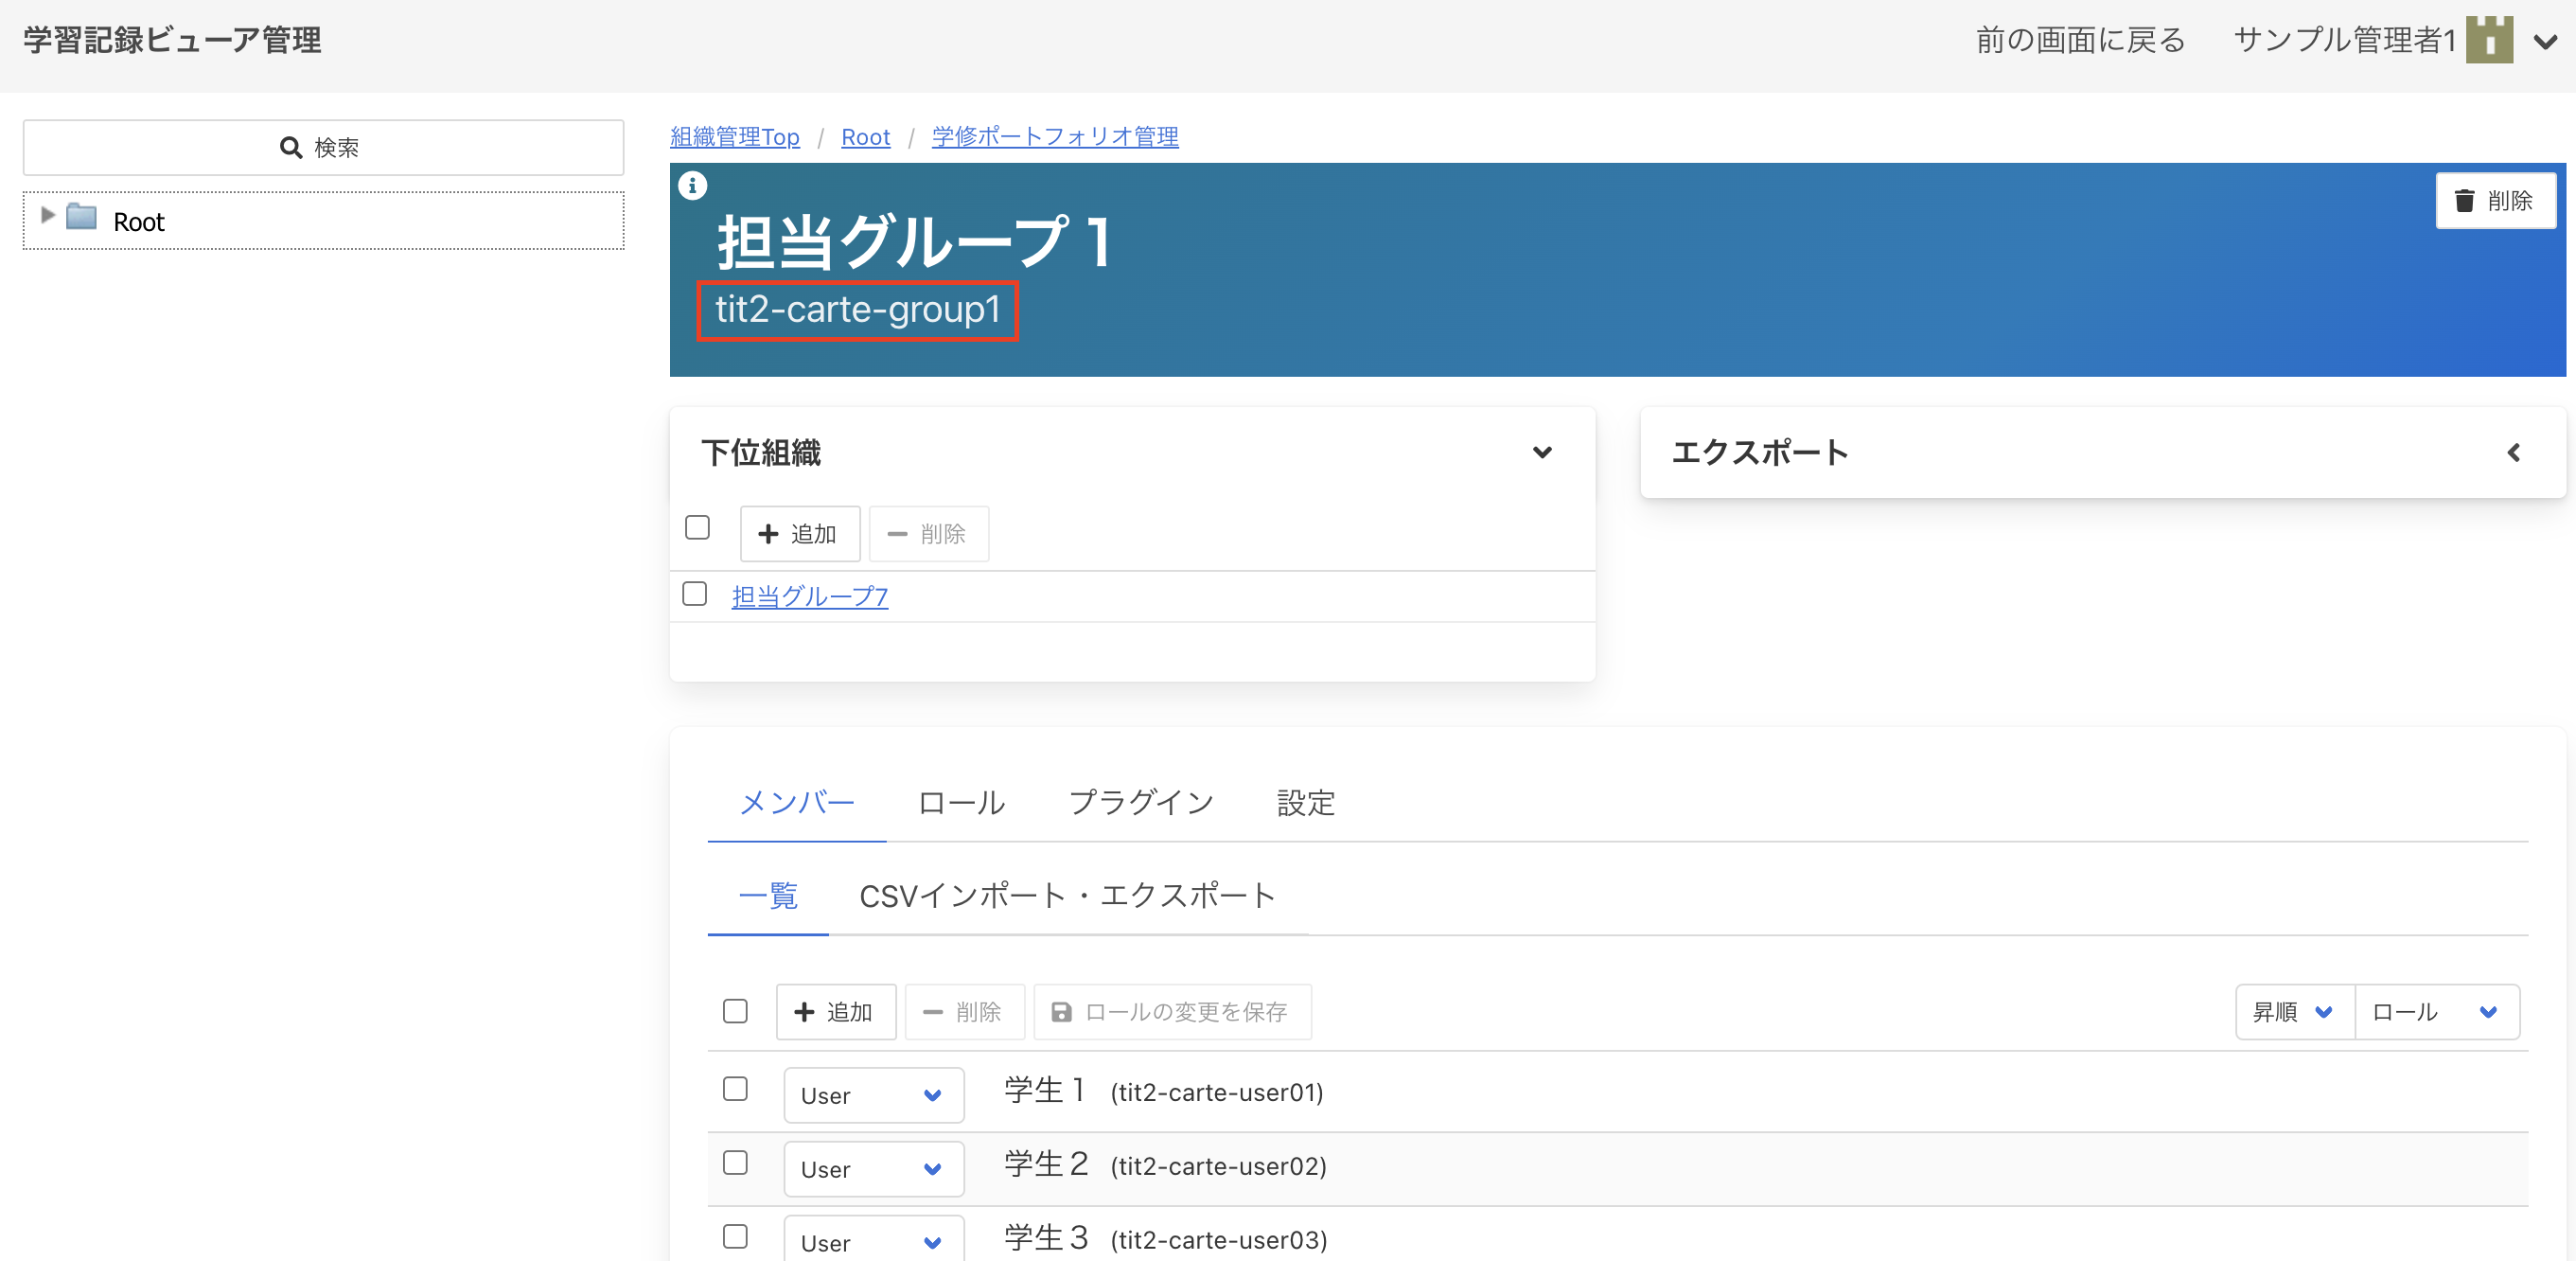The height and width of the screenshot is (1261, 2576).
Task: Select the 一覧 sub-tab
Action: coord(767,895)
